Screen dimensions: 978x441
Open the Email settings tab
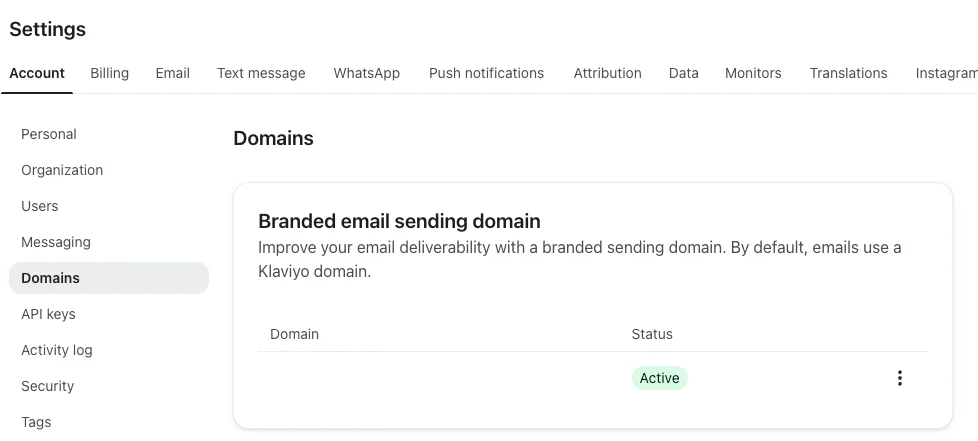click(172, 73)
